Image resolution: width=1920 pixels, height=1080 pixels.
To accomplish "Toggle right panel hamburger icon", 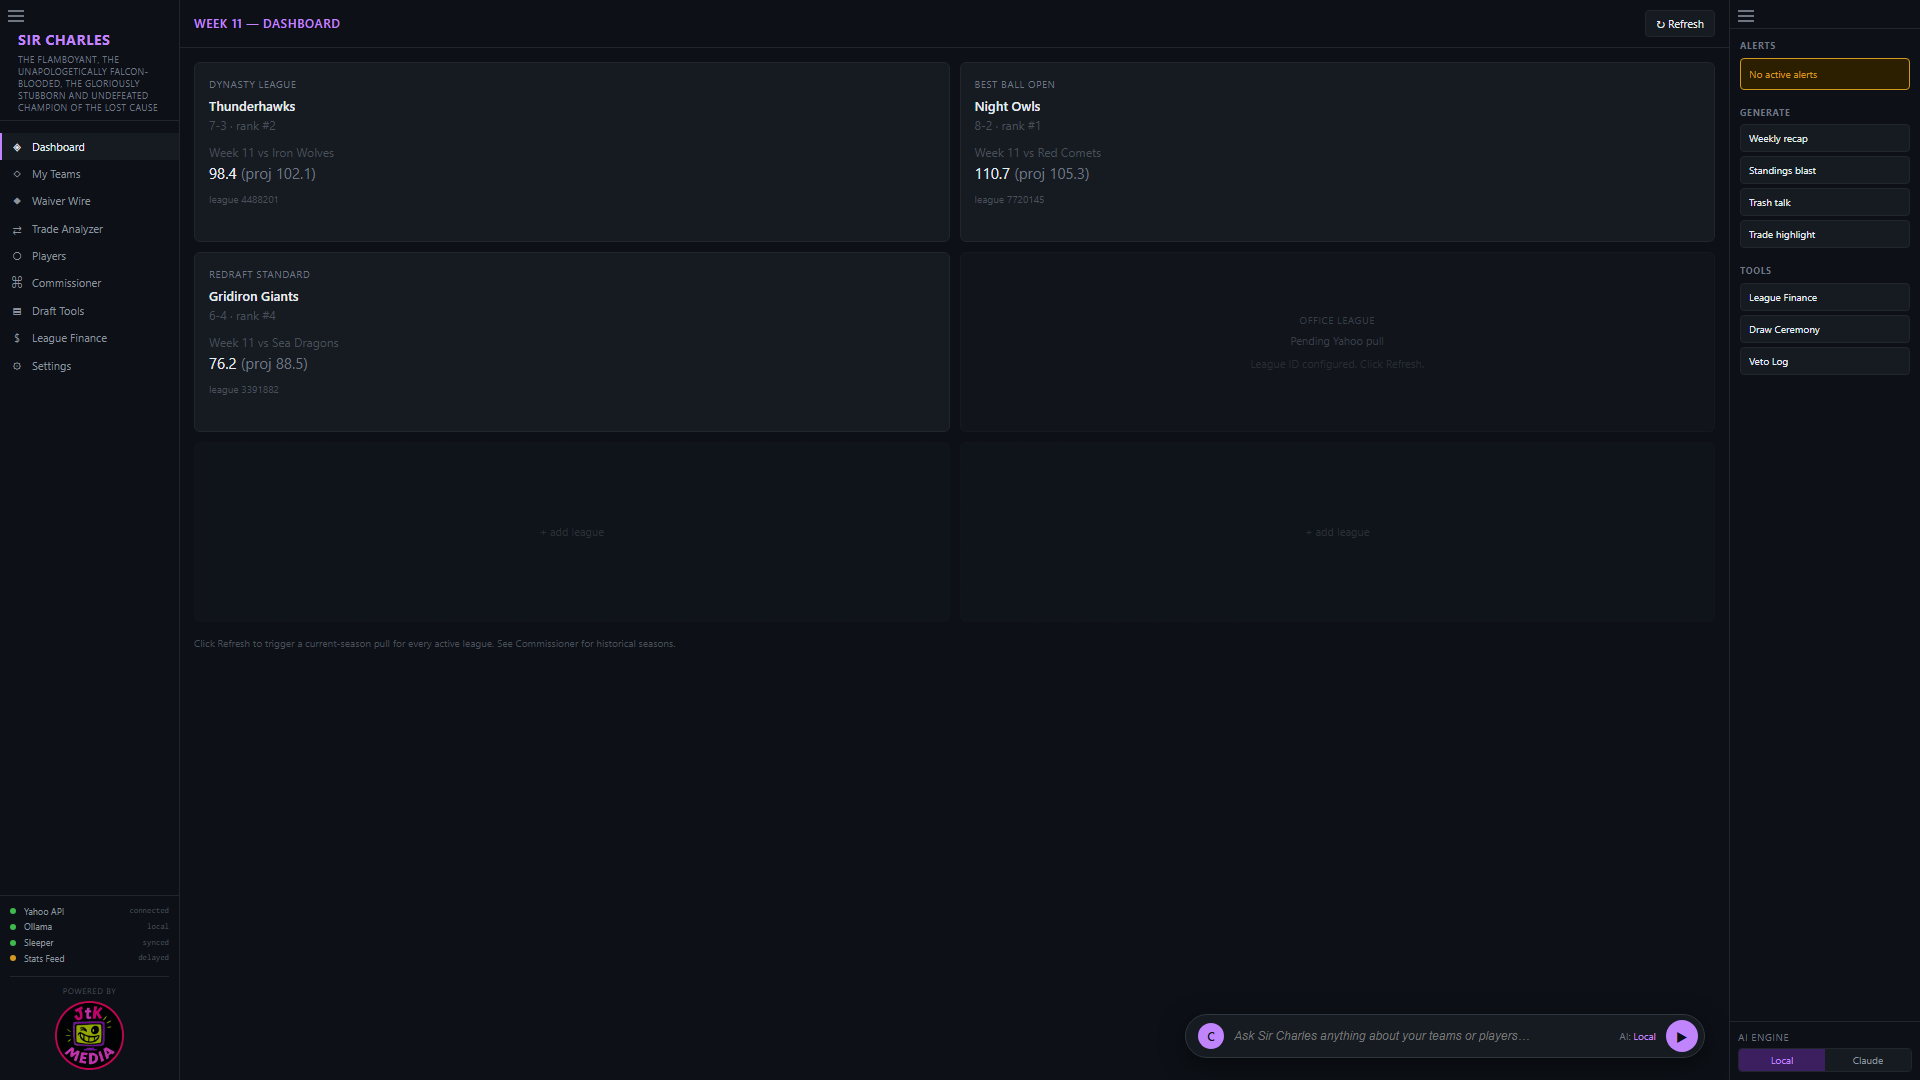I will click(x=1746, y=16).
